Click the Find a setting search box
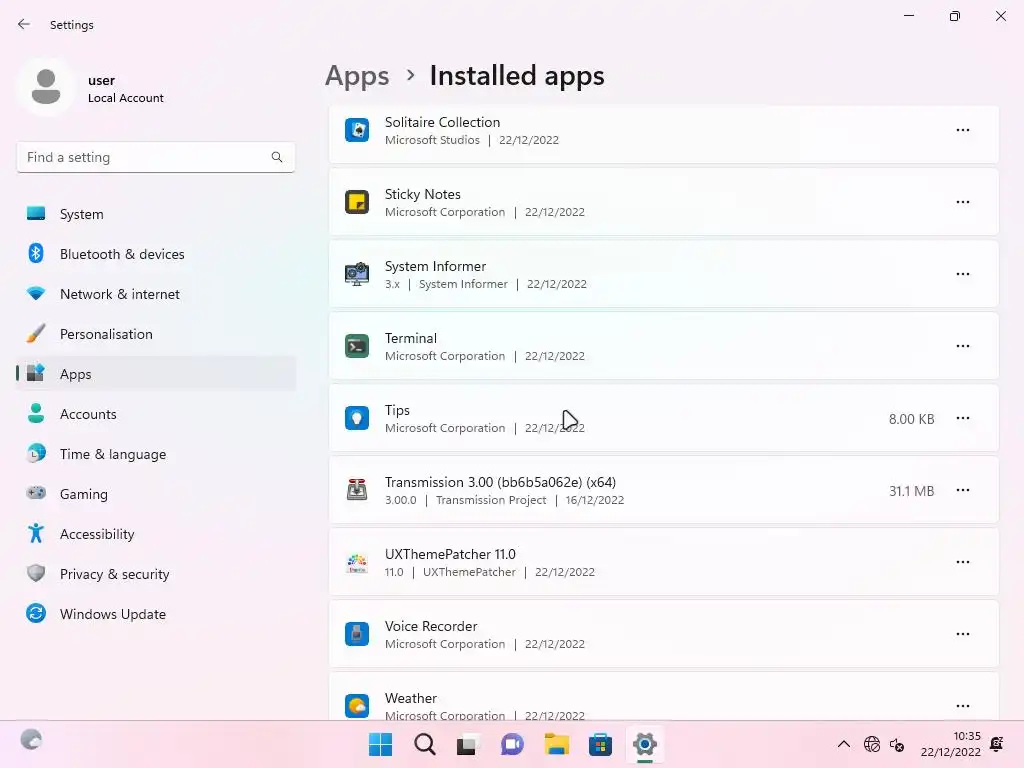 coord(155,157)
